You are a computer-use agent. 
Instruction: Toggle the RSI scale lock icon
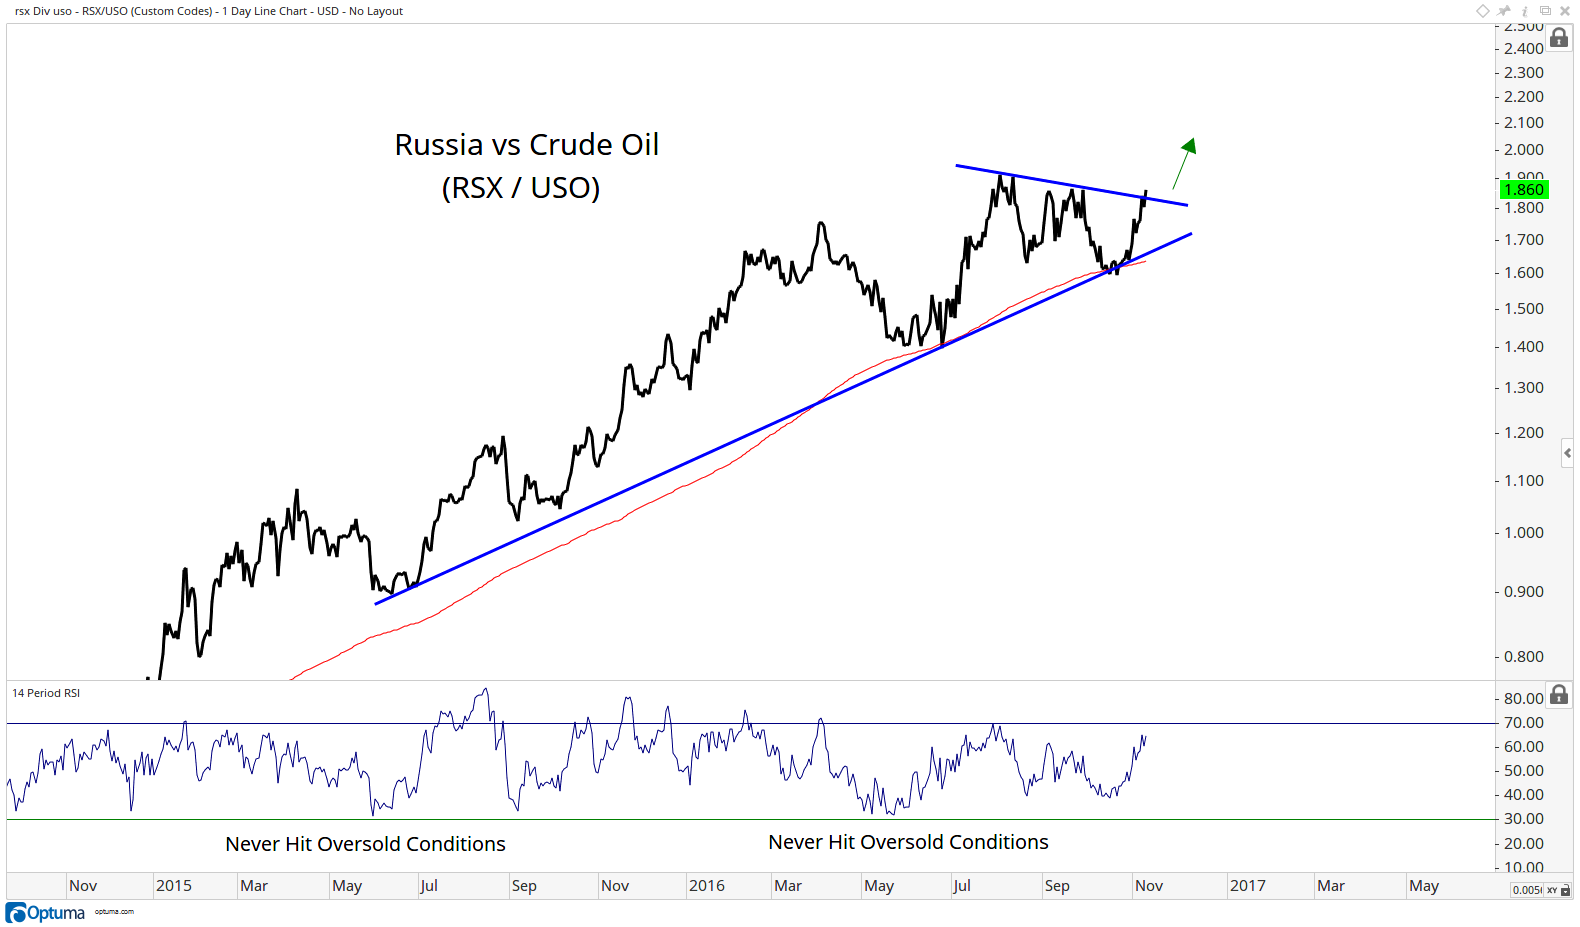coord(1559,694)
